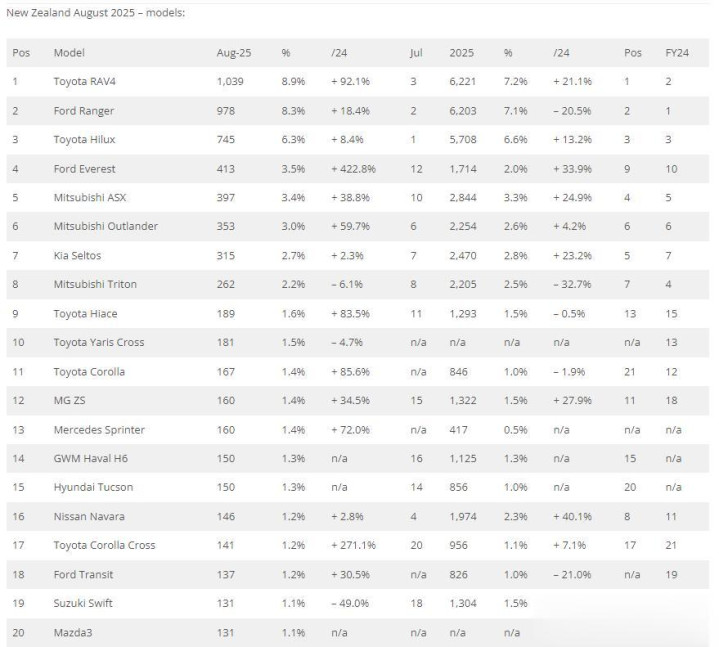Click the Toyota Yaris Cross entry
This screenshot has height=647, width=719.
coord(99,343)
